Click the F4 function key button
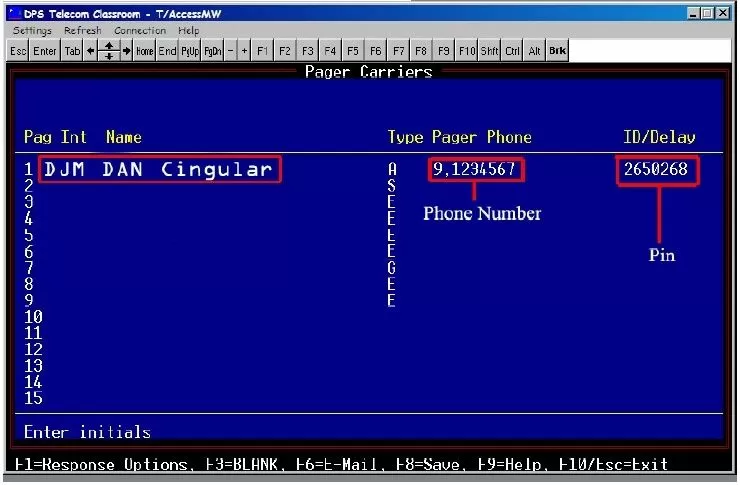740x485 pixels. pos(330,50)
